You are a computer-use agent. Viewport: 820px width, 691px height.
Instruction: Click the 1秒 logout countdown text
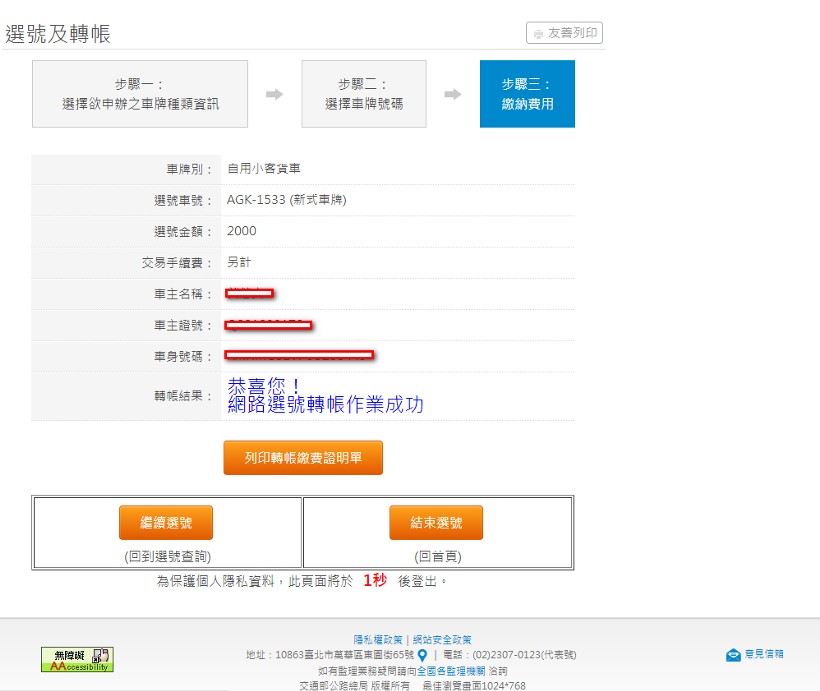click(x=374, y=580)
